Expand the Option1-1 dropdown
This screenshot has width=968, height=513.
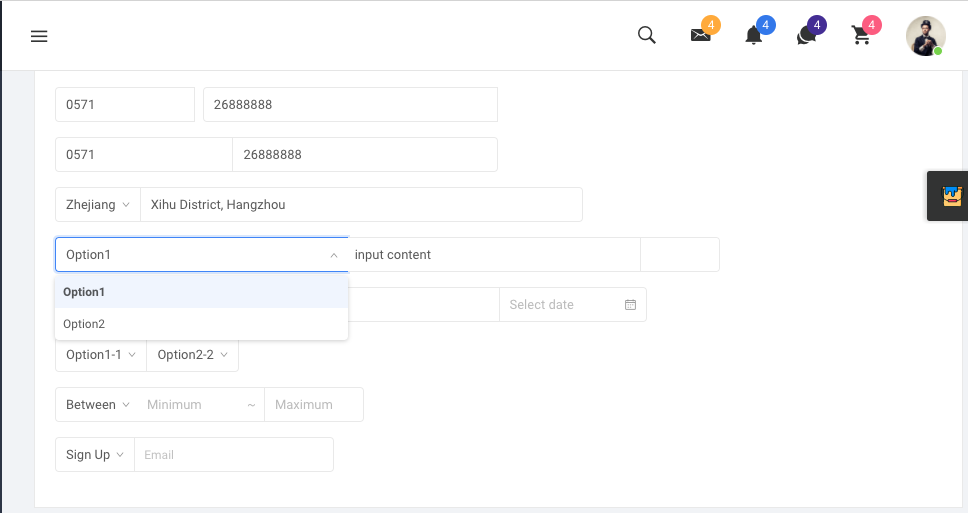click(101, 354)
